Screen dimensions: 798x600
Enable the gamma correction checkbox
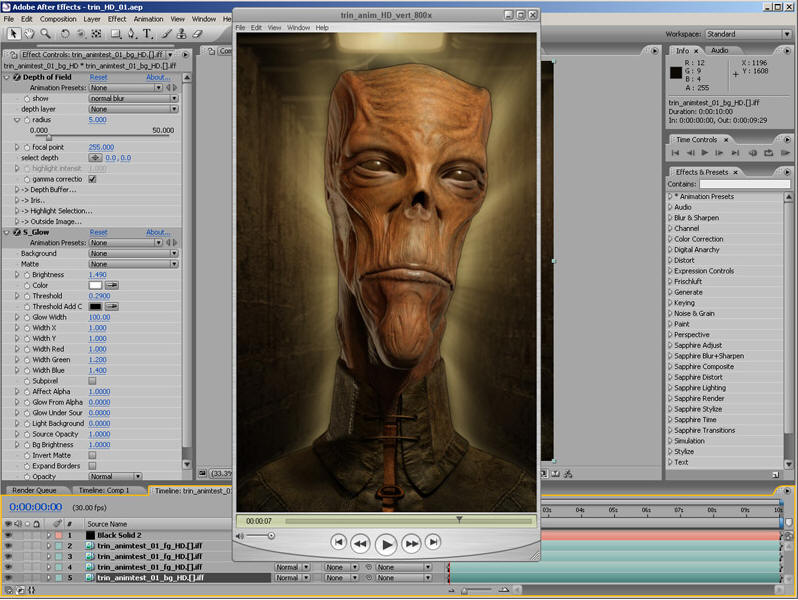tap(92, 179)
